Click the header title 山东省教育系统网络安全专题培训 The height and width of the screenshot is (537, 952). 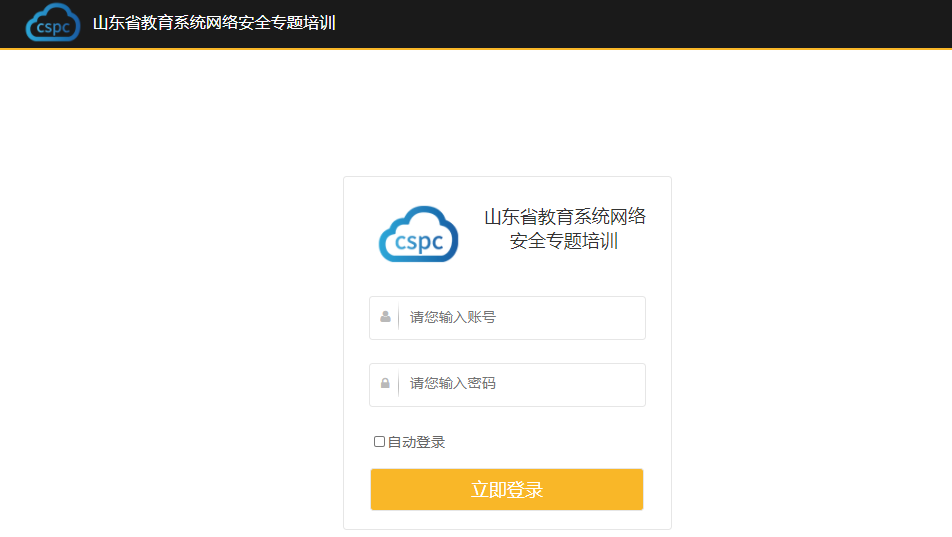point(214,23)
